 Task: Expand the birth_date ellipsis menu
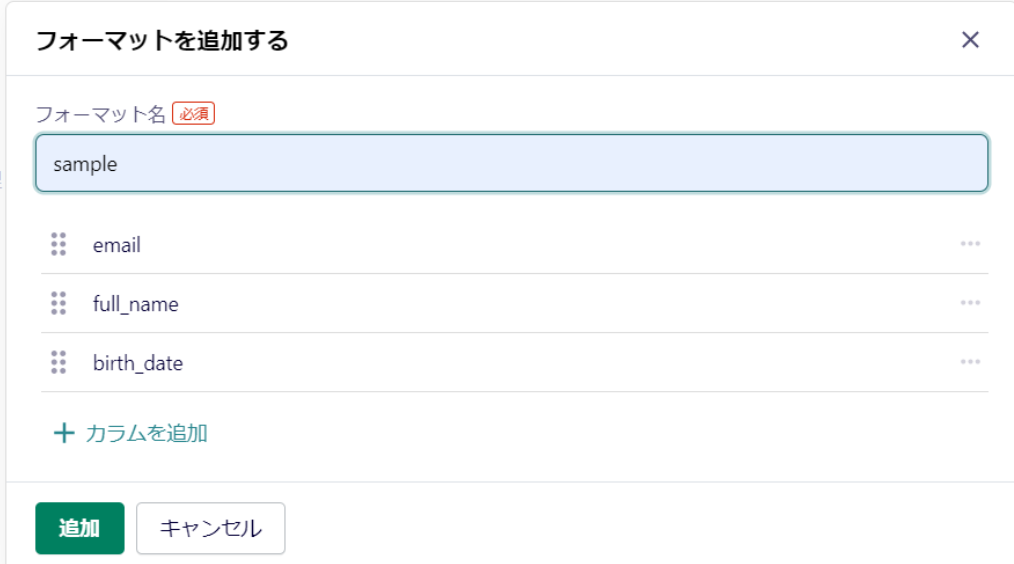point(970,362)
